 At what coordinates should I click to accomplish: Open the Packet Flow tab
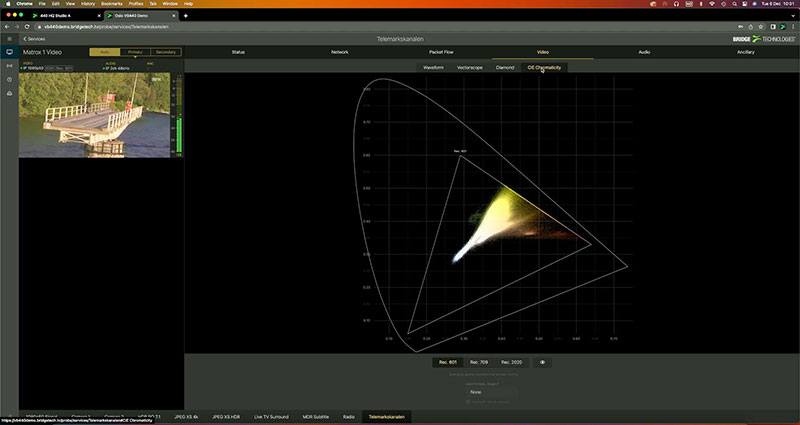pyautogui.click(x=441, y=52)
